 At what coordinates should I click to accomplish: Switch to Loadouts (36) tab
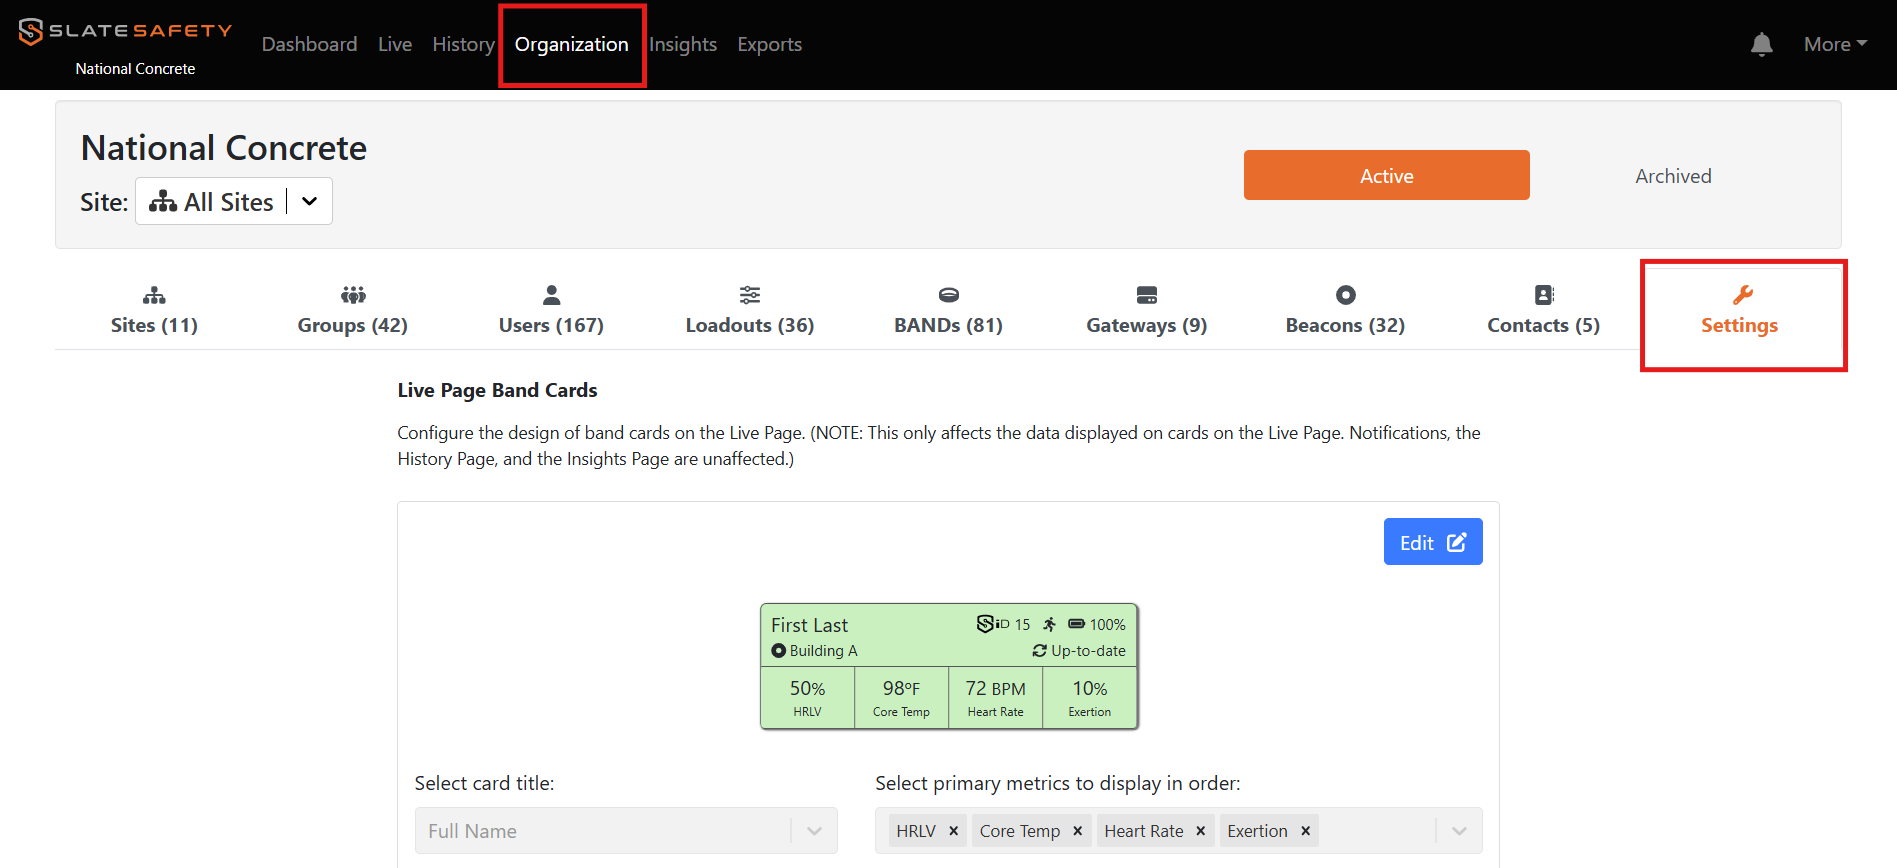750,310
